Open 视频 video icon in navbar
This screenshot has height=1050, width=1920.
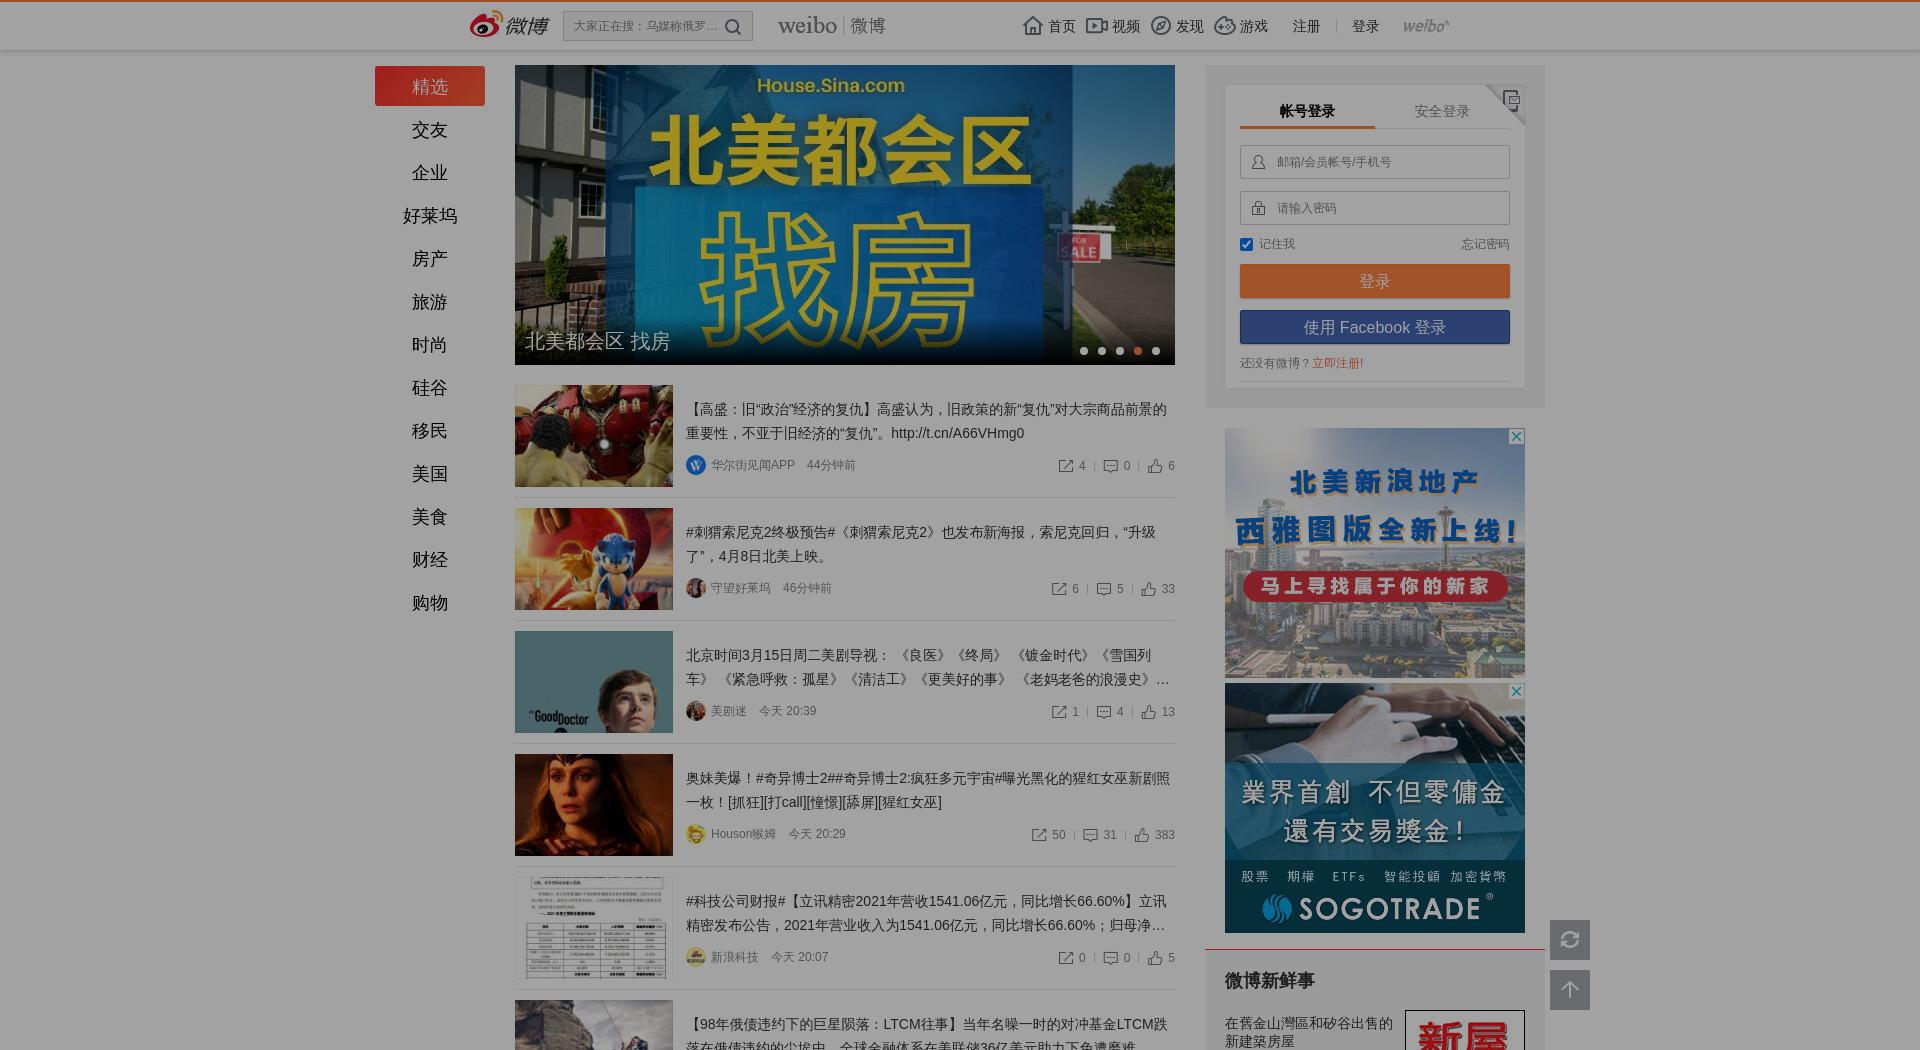1097,26
